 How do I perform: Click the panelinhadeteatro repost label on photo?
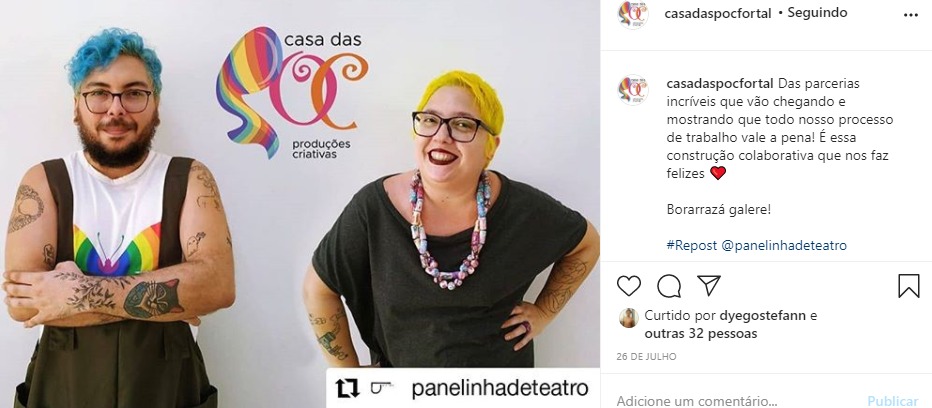(x=500, y=388)
